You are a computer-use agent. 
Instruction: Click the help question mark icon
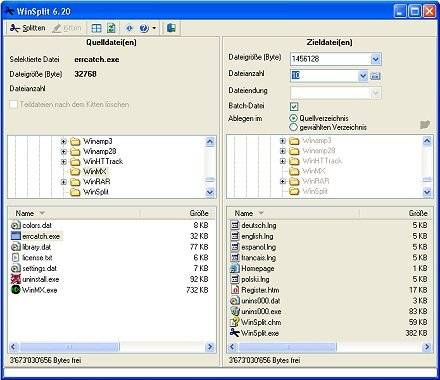(x=144, y=28)
